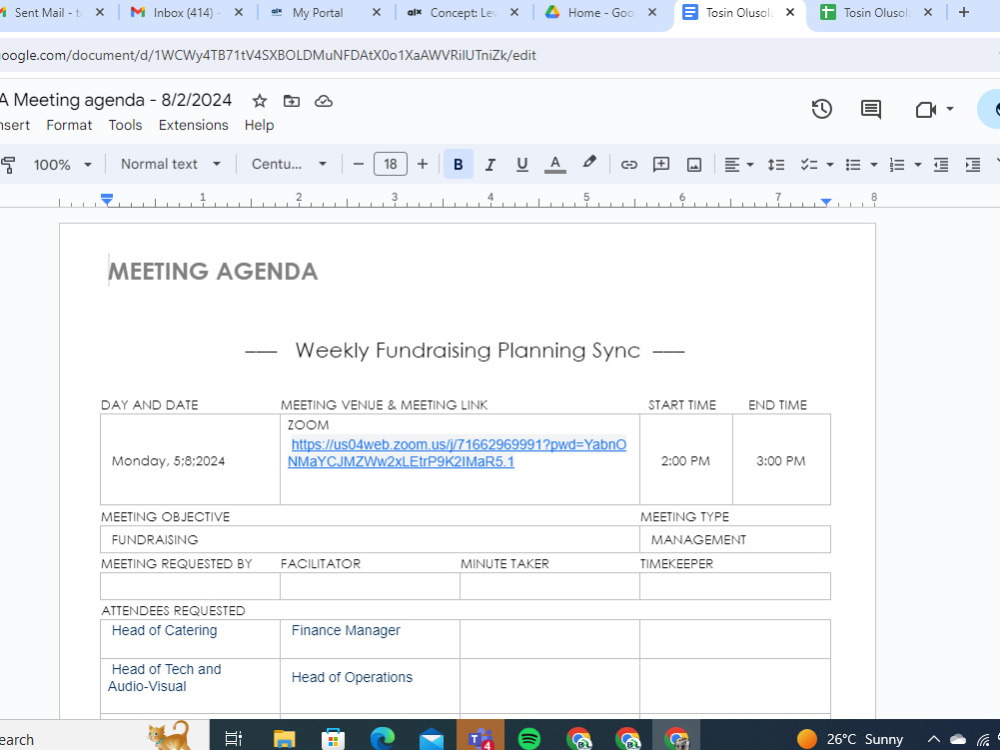Image resolution: width=1000 pixels, height=750 pixels.
Task: Decrease the paragraph indent
Action: pyautogui.click(x=941, y=165)
